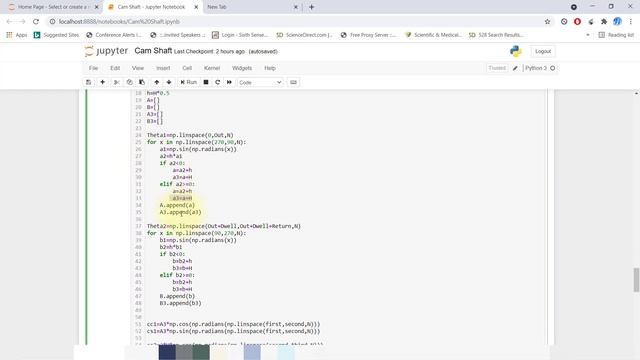The width and height of the screenshot is (640, 360).
Task: Open the cell type Code dropdown
Action: [x=260, y=82]
